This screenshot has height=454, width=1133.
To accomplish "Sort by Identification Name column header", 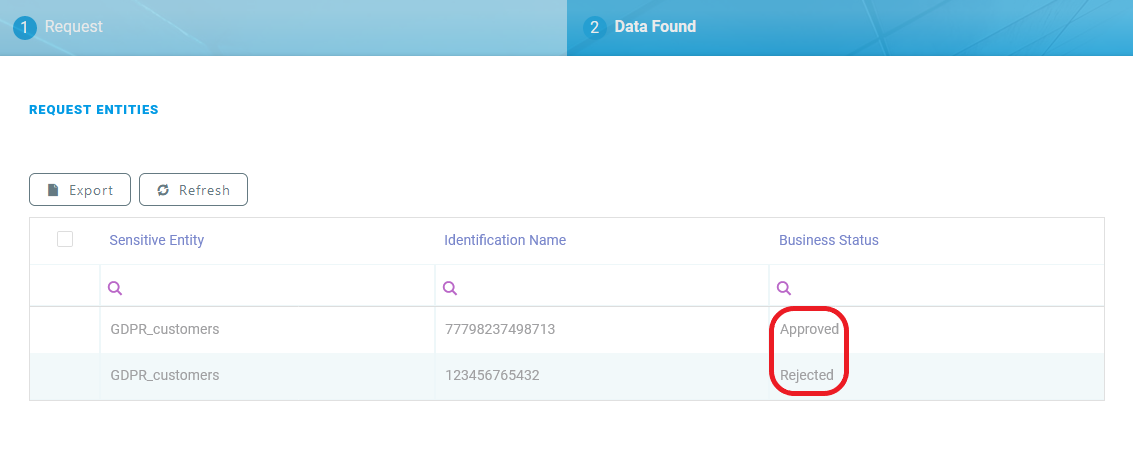I will [505, 240].
